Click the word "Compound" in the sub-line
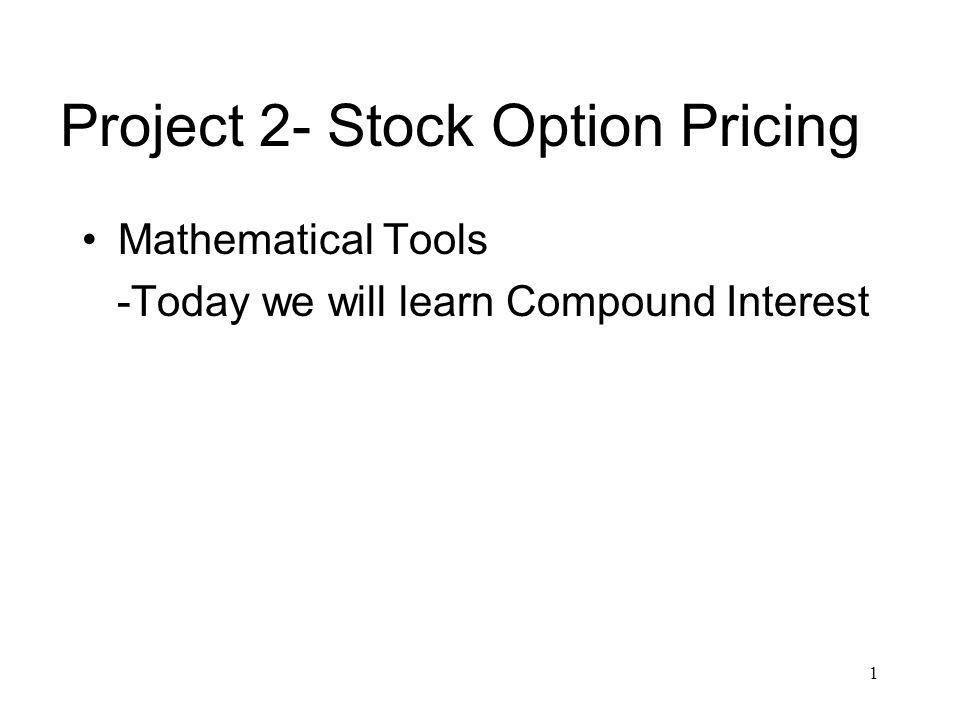The height and width of the screenshot is (720, 960). click(x=610, y=302)
